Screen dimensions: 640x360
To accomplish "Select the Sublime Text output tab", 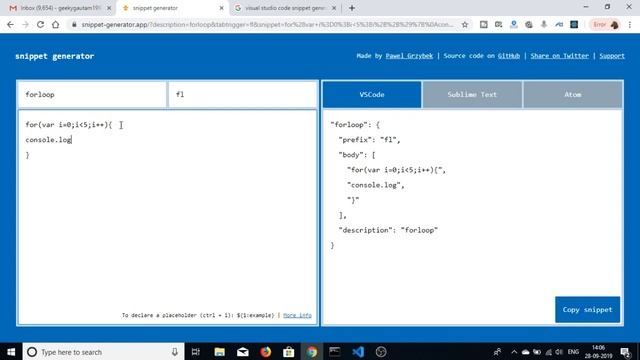I will click(x=472, y=94).
